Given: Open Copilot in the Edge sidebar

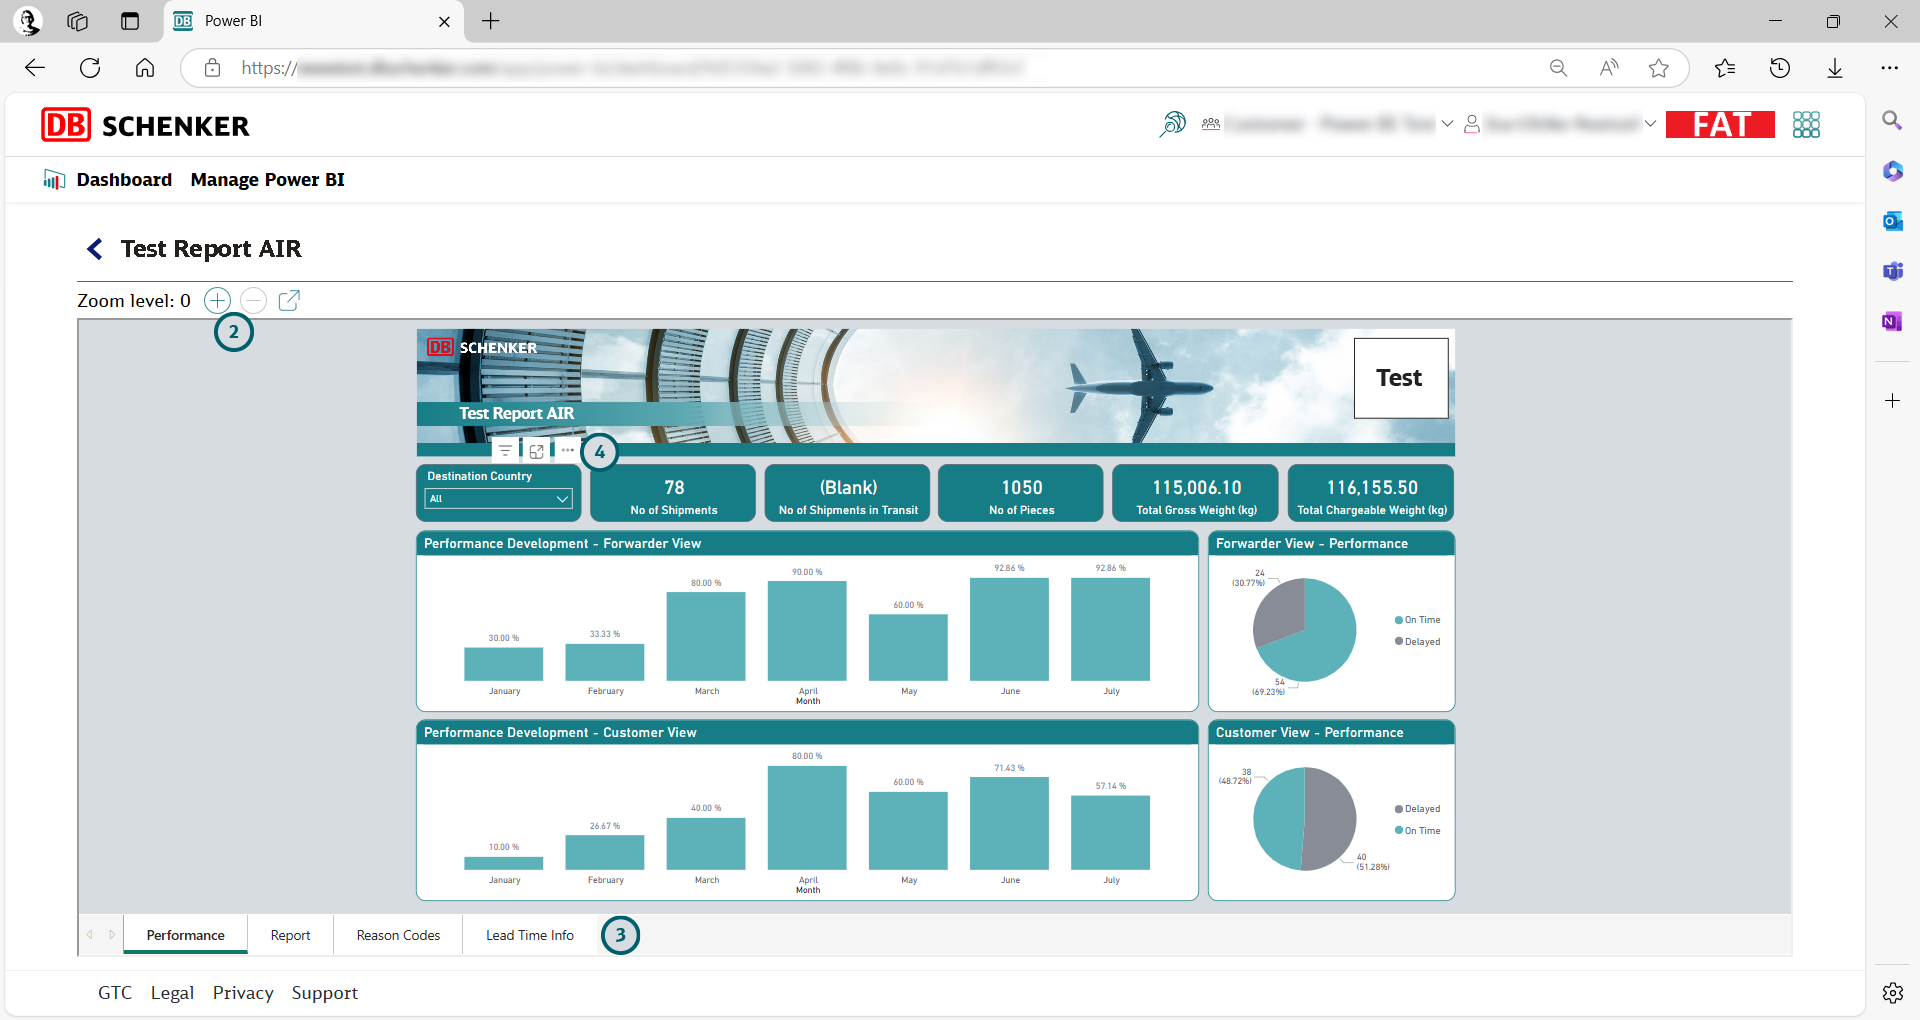Looking at the screenshot, I should click(x=1892, y=171).
